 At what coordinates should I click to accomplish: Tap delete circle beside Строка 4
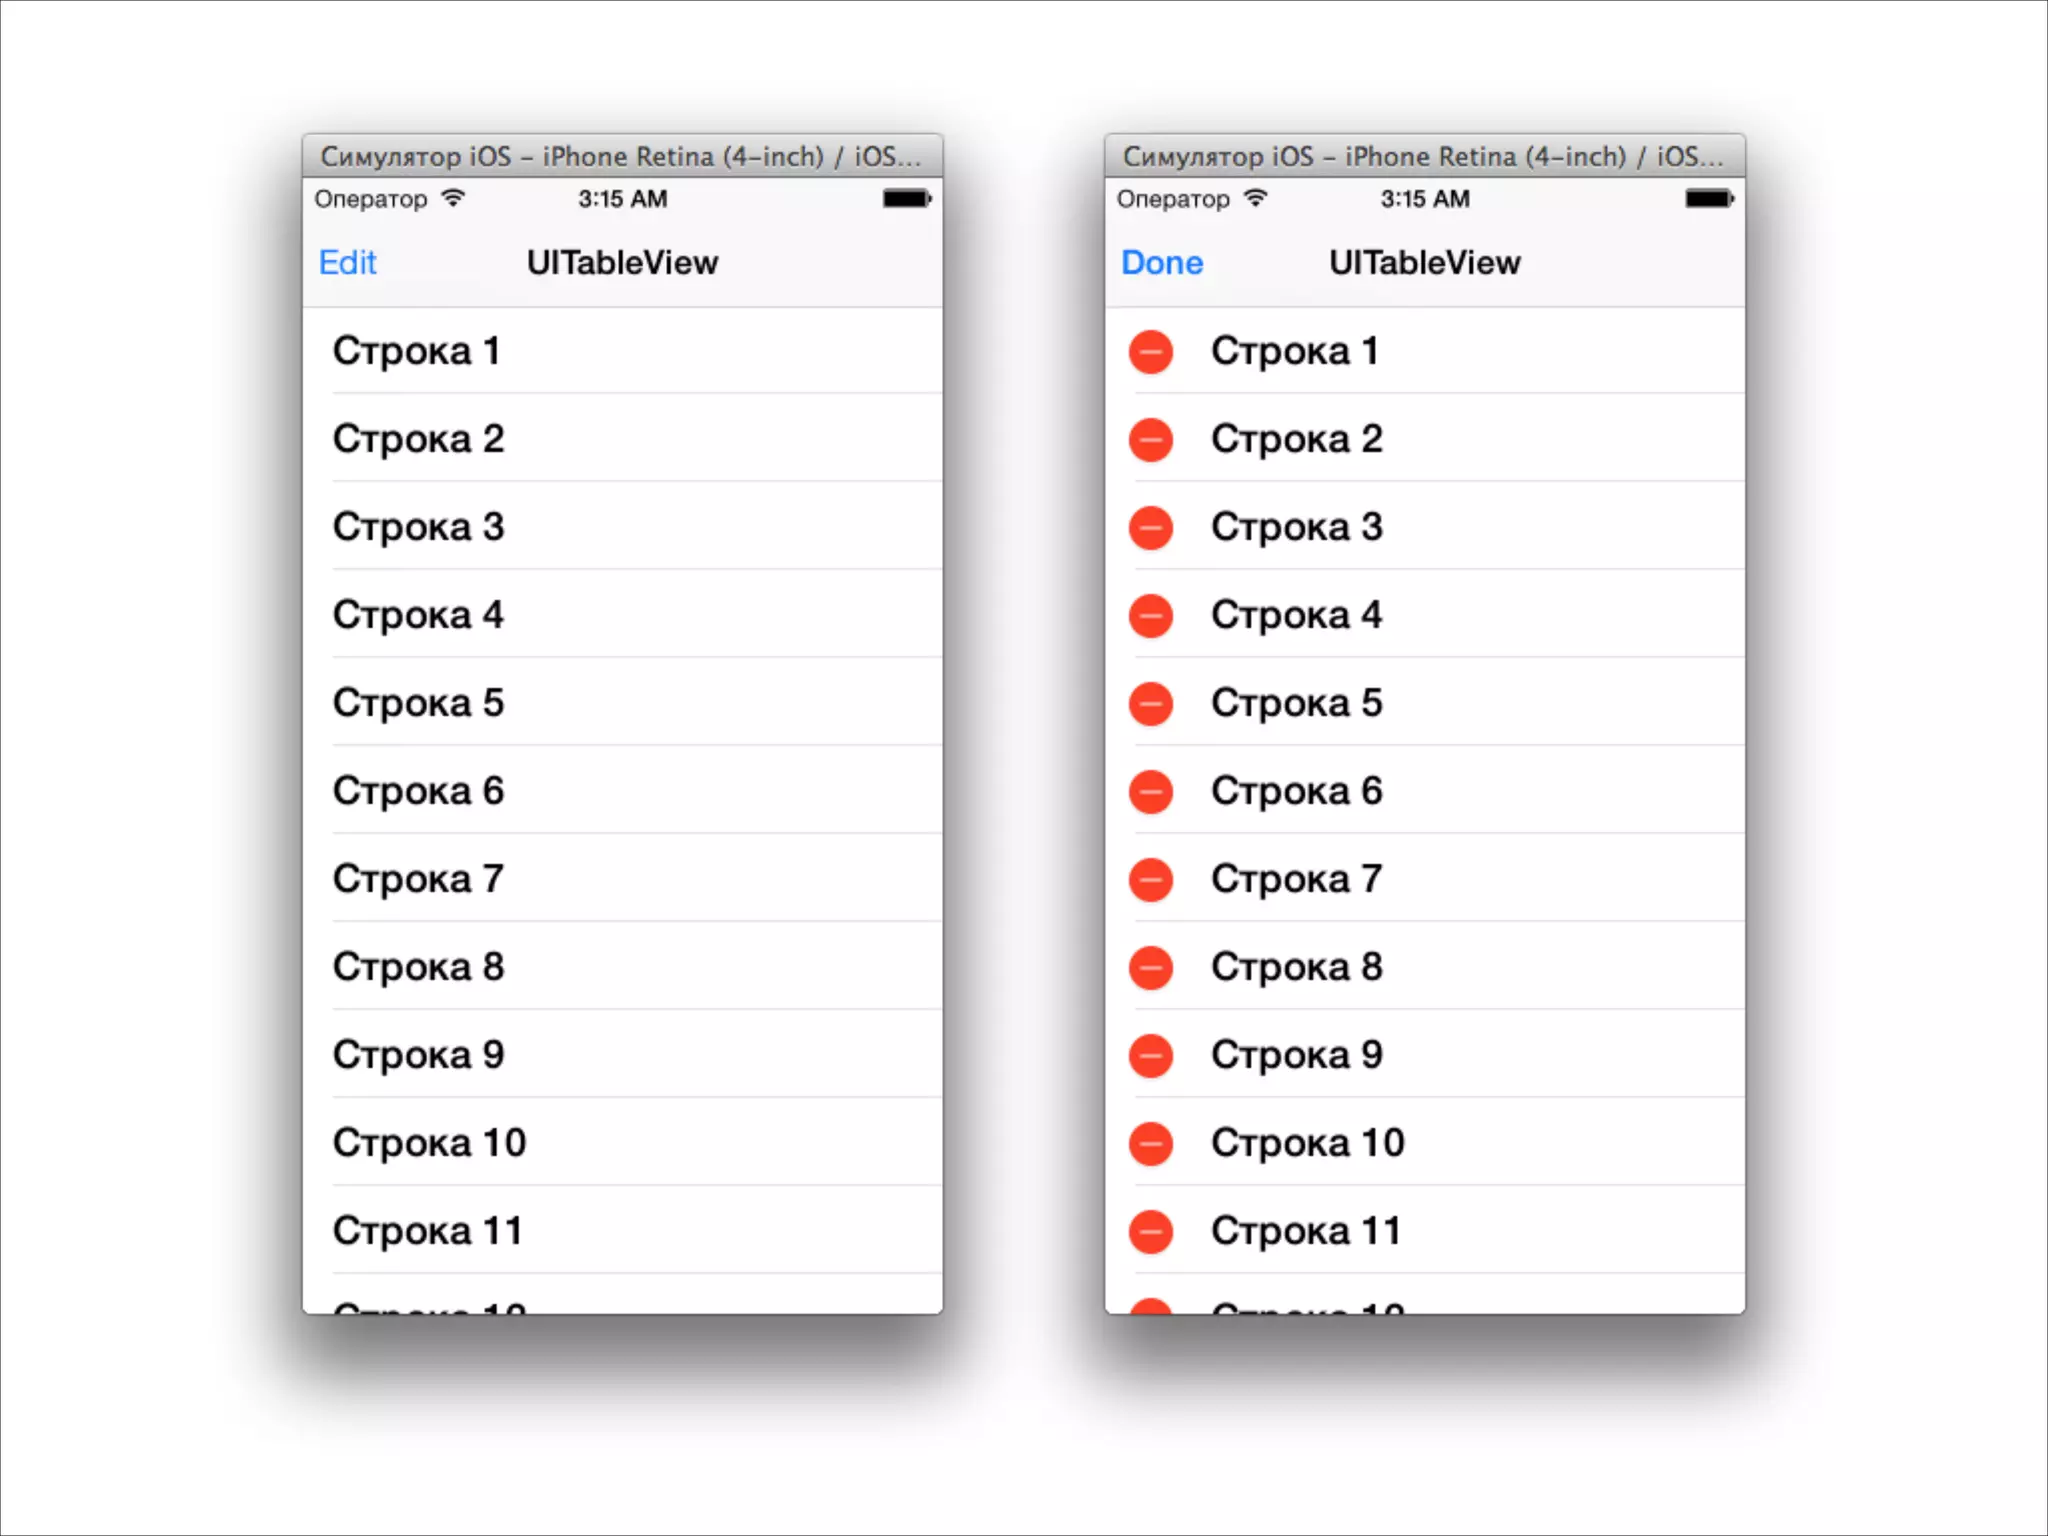click(1150, 616)
